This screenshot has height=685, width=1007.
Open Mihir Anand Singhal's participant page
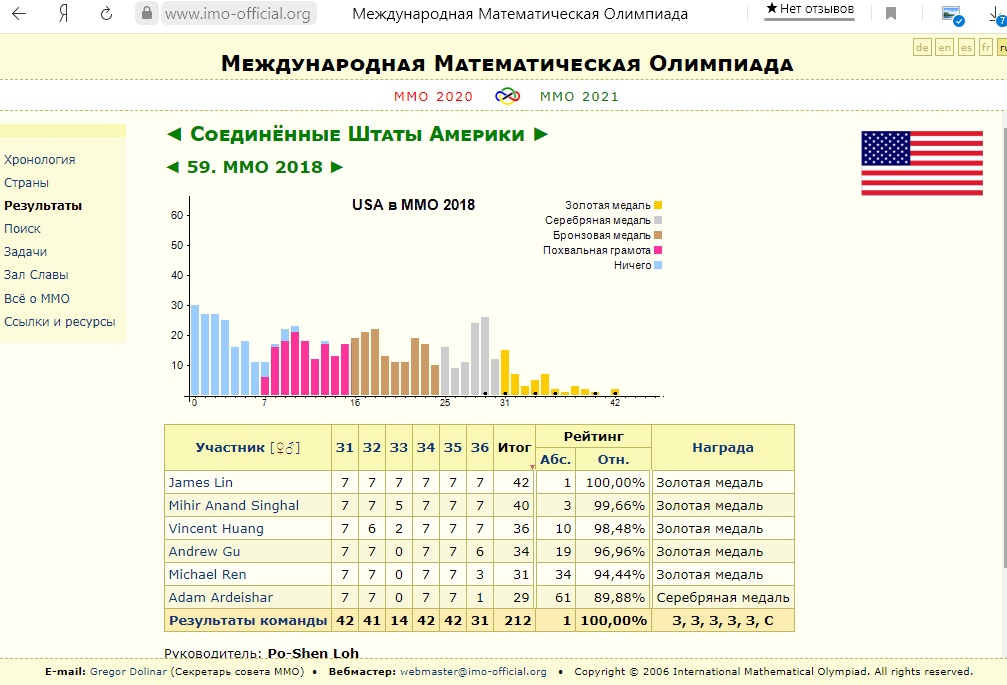tap(234, 506)
